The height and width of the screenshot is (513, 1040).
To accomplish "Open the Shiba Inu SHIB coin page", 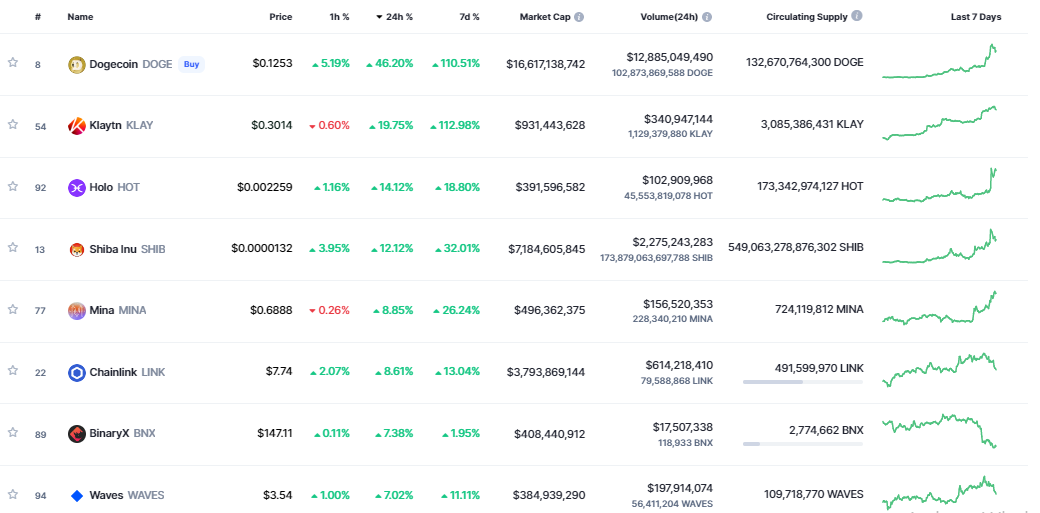I will click(127, 250).
